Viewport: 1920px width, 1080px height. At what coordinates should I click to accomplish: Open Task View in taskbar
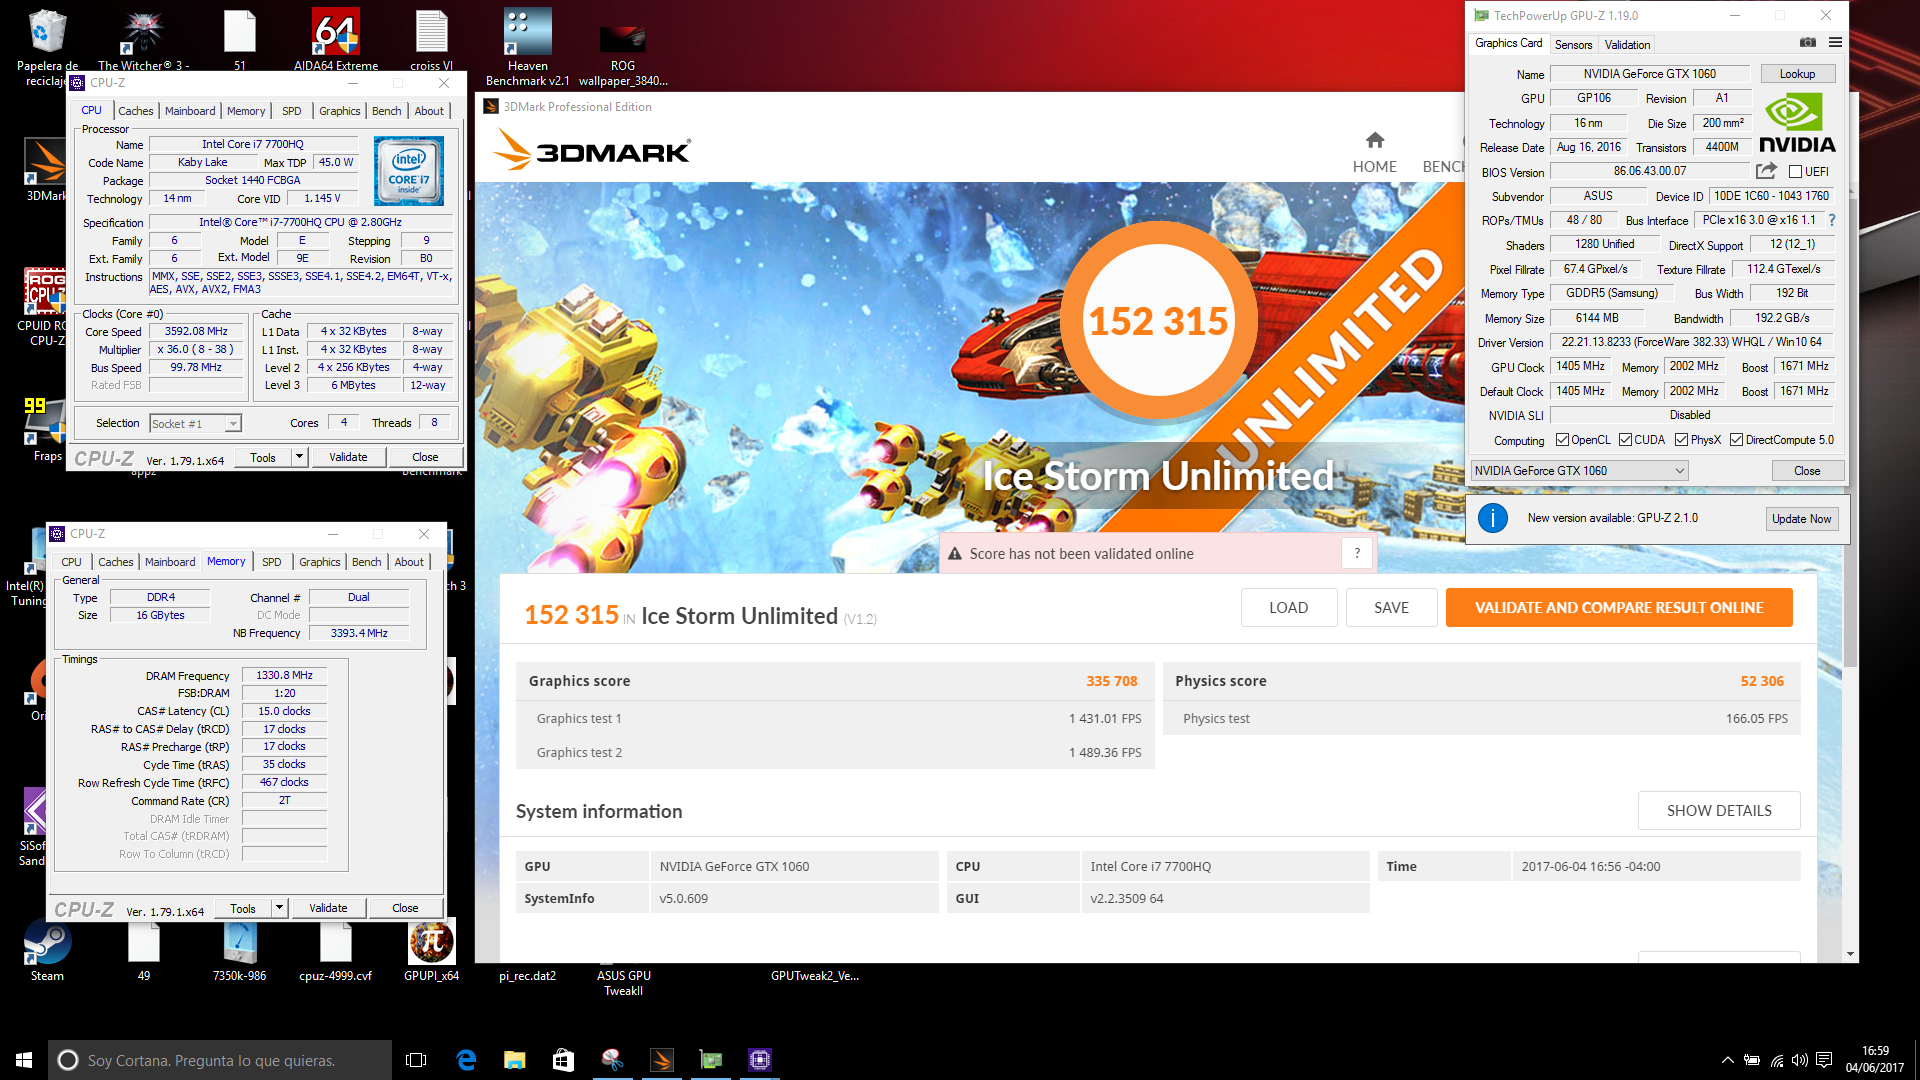416,1060
